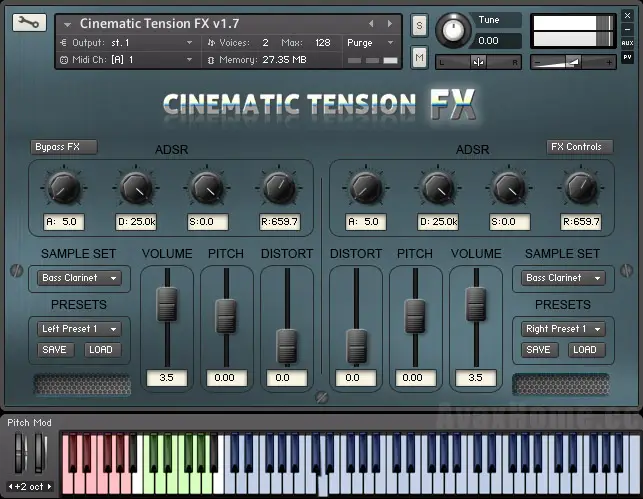This screenshot has height=499, width=643.
Task: Open the right Bass Clarinet sample set dropdown
Action: [563, 278]
